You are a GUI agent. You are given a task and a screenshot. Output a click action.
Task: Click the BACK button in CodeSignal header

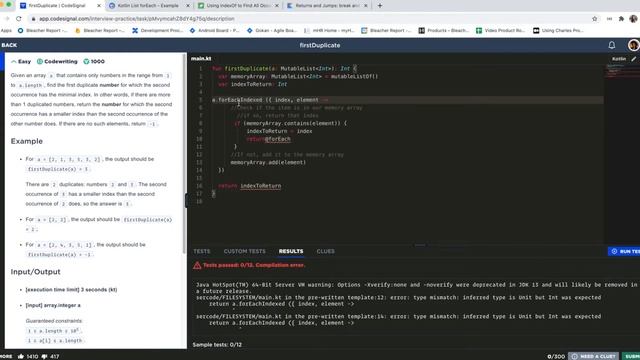tap(9, 45)
